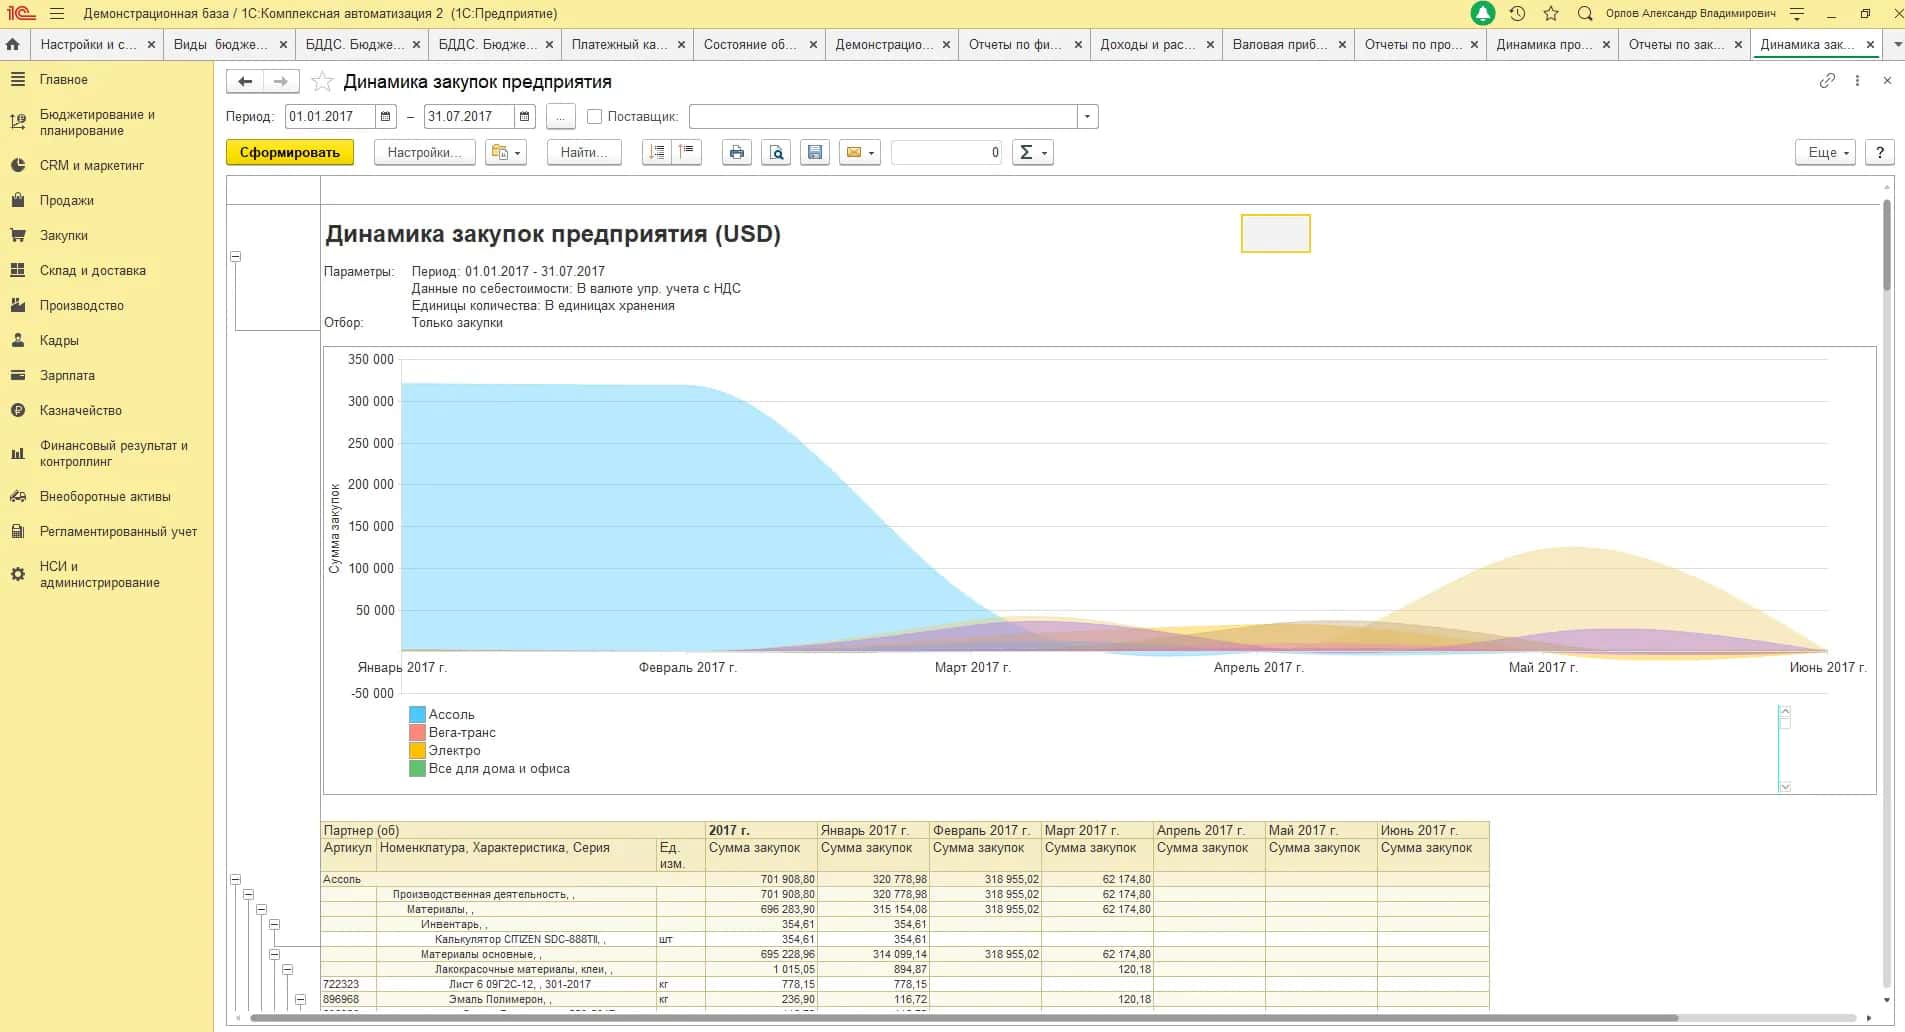Add report to favorites star

click(x=322, y=82)
